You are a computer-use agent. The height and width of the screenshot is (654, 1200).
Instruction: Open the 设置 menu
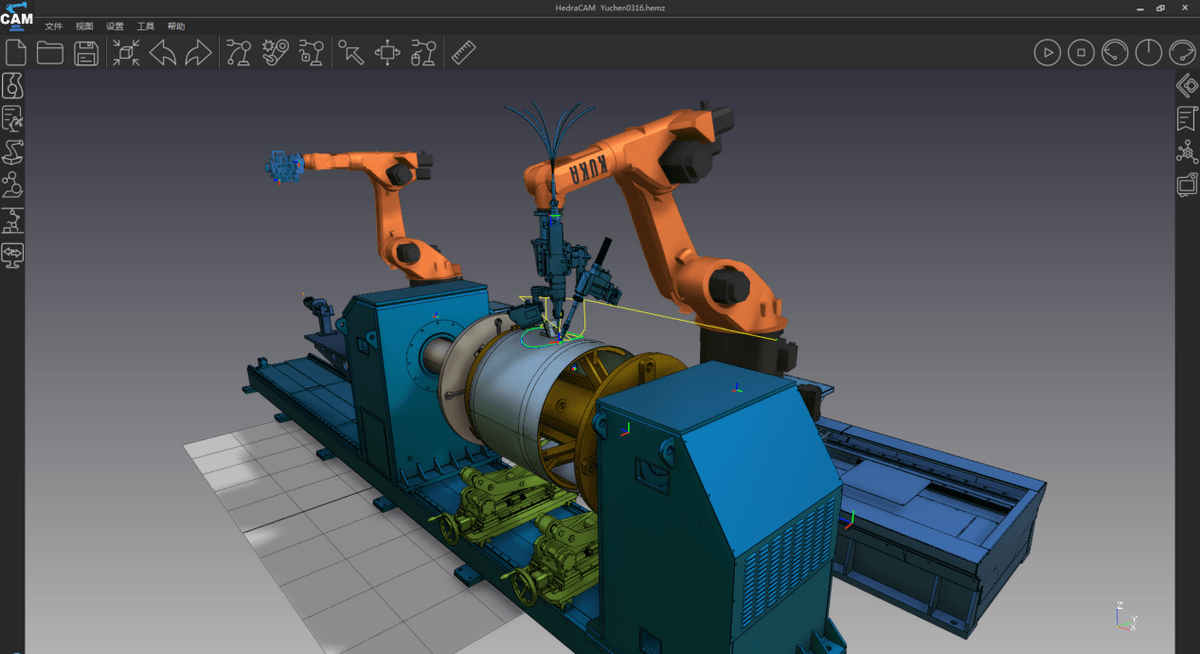[x=115, y=26]
